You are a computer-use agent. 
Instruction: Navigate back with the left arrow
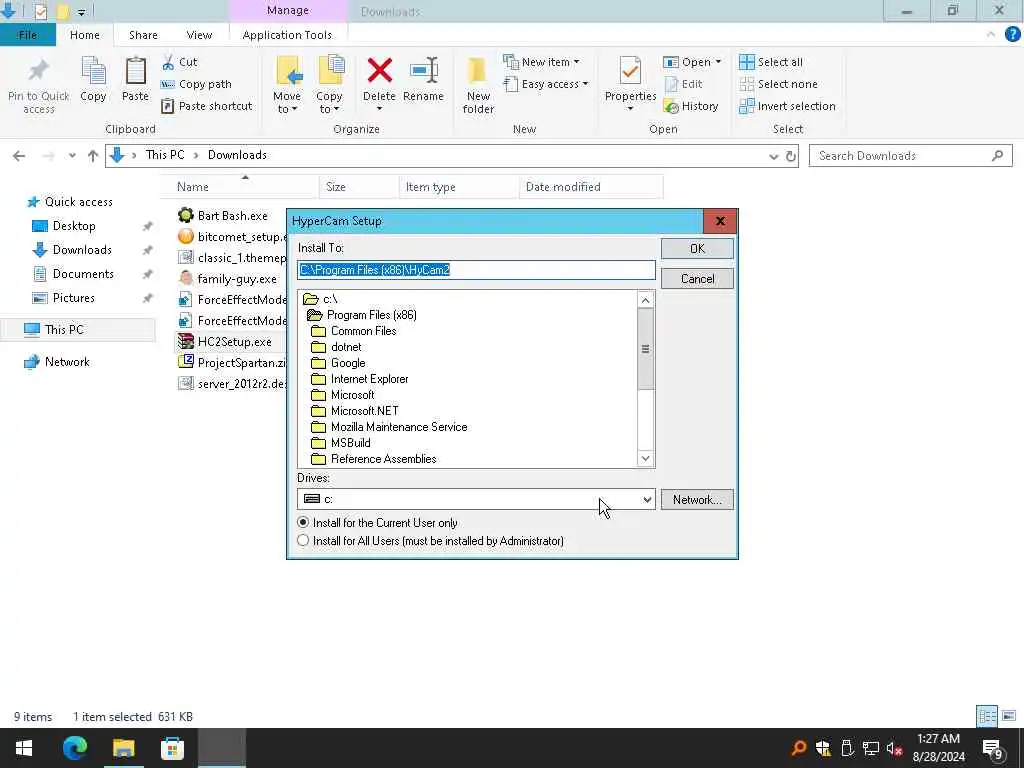(x=19, y=156)
